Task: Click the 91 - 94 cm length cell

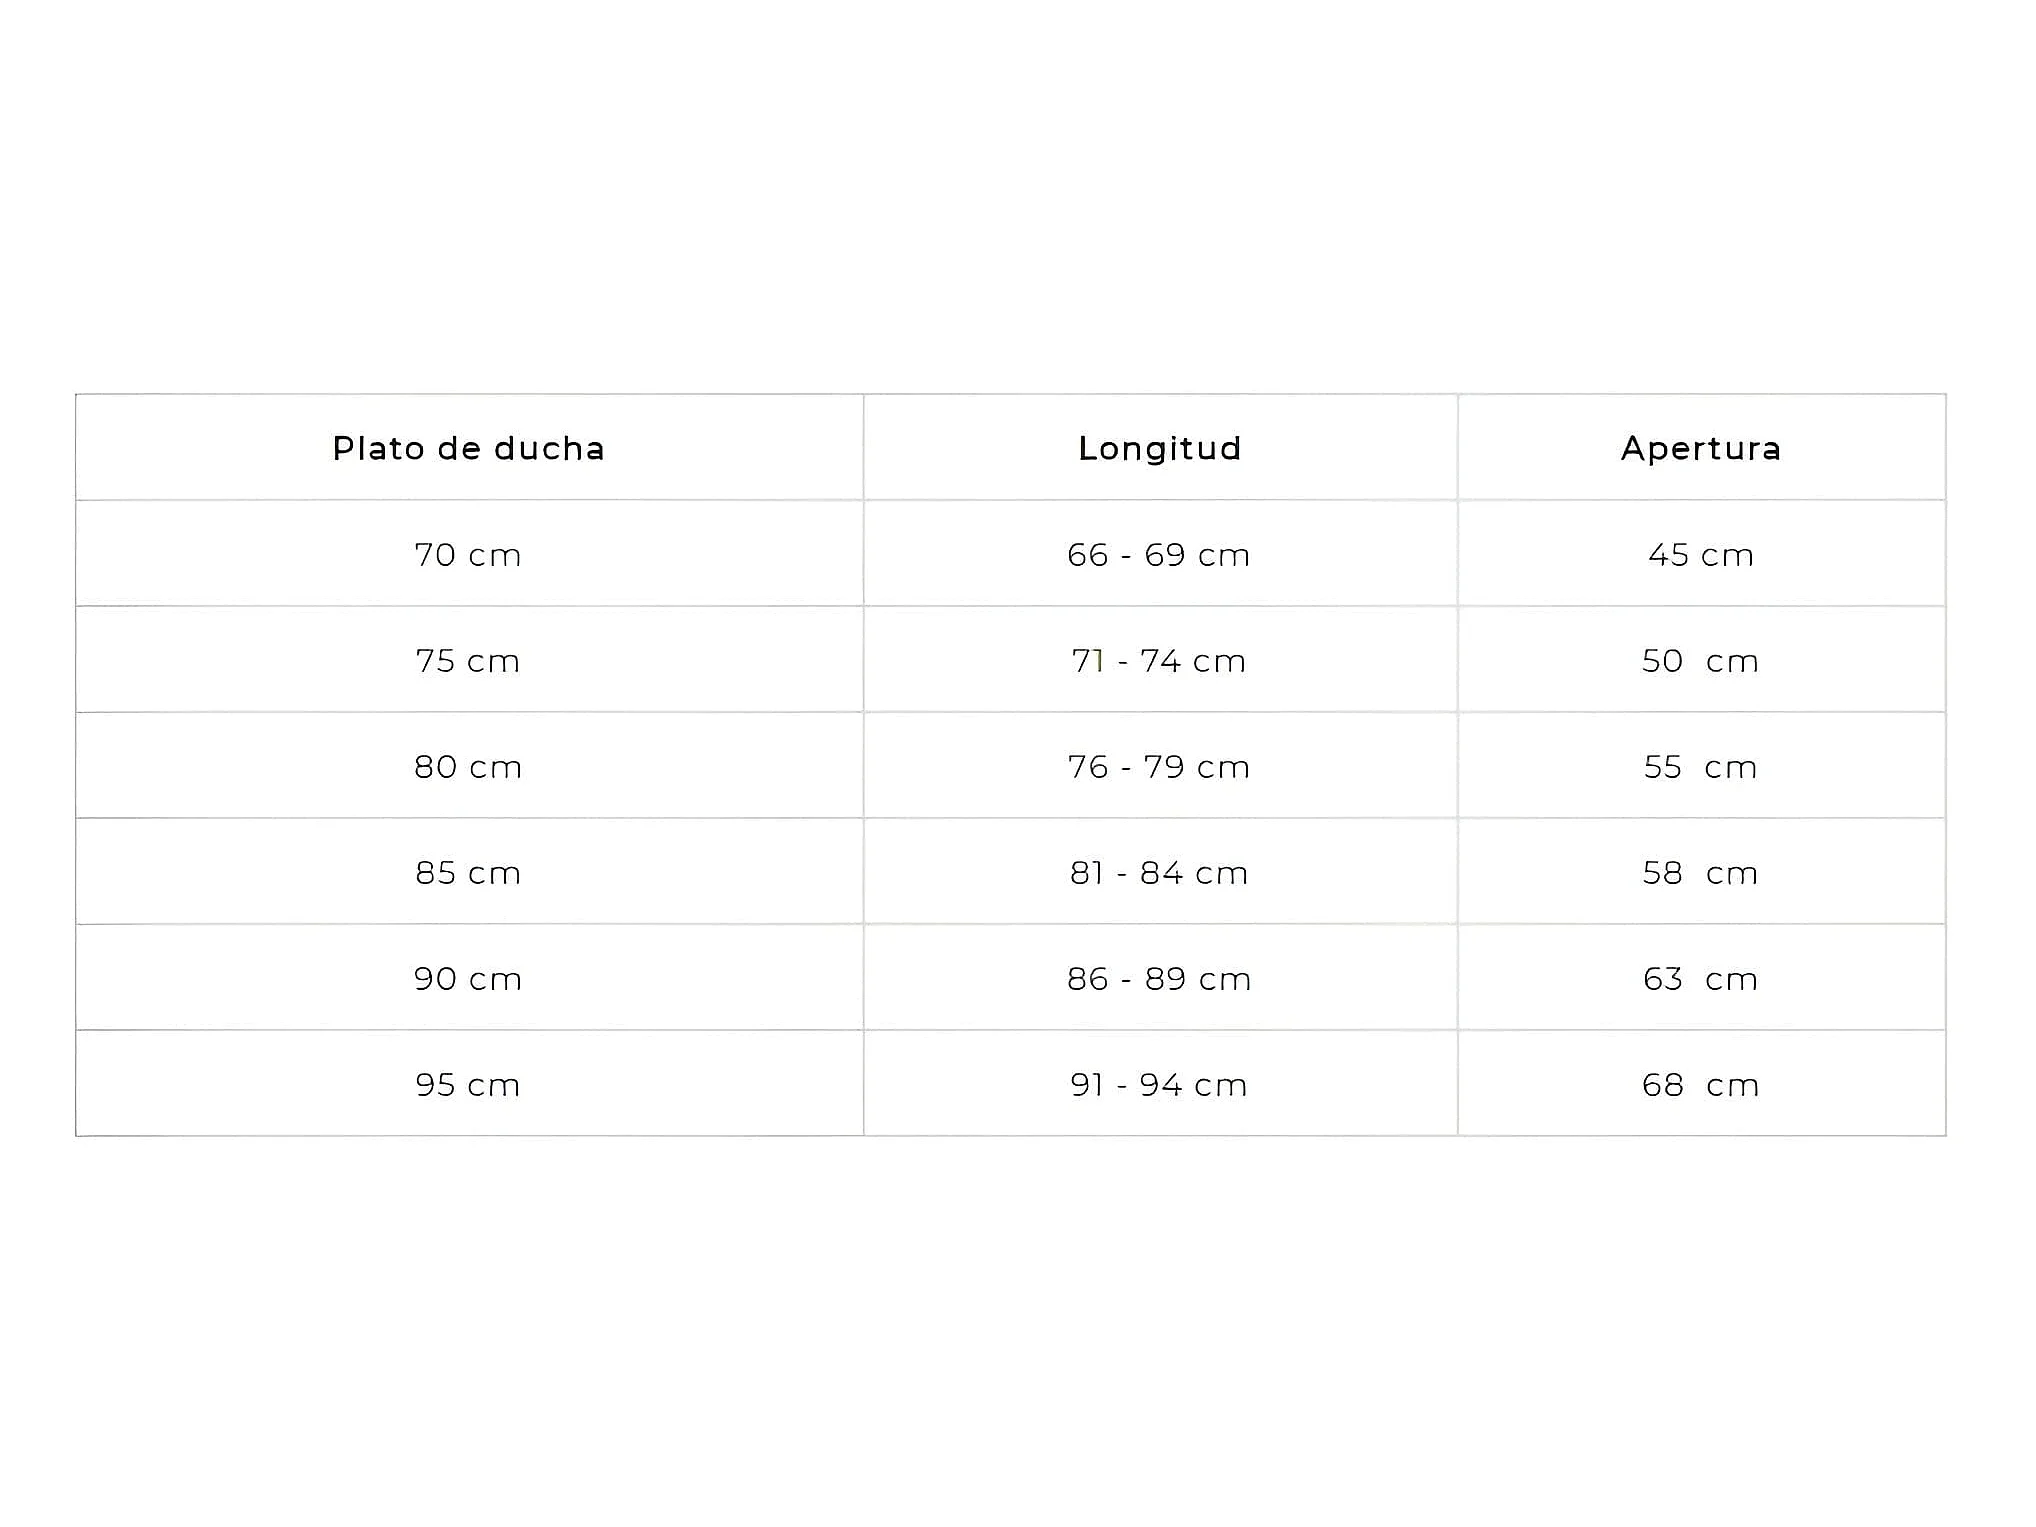Action: click(x=1159, y=1085)
